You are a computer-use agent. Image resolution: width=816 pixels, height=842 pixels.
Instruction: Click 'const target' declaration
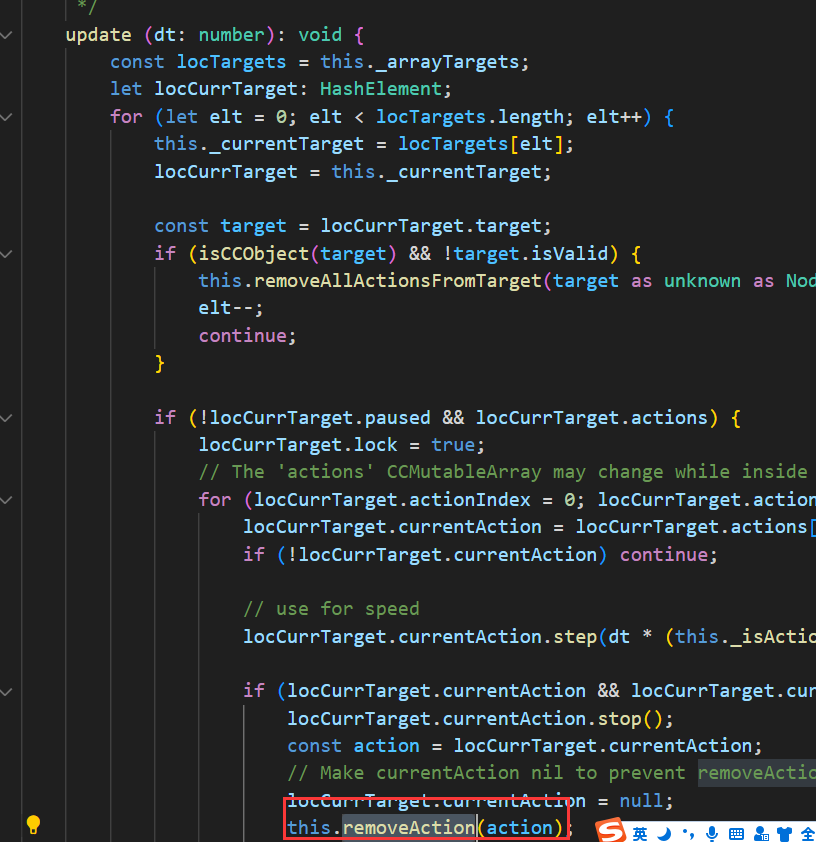pos(220,226)
